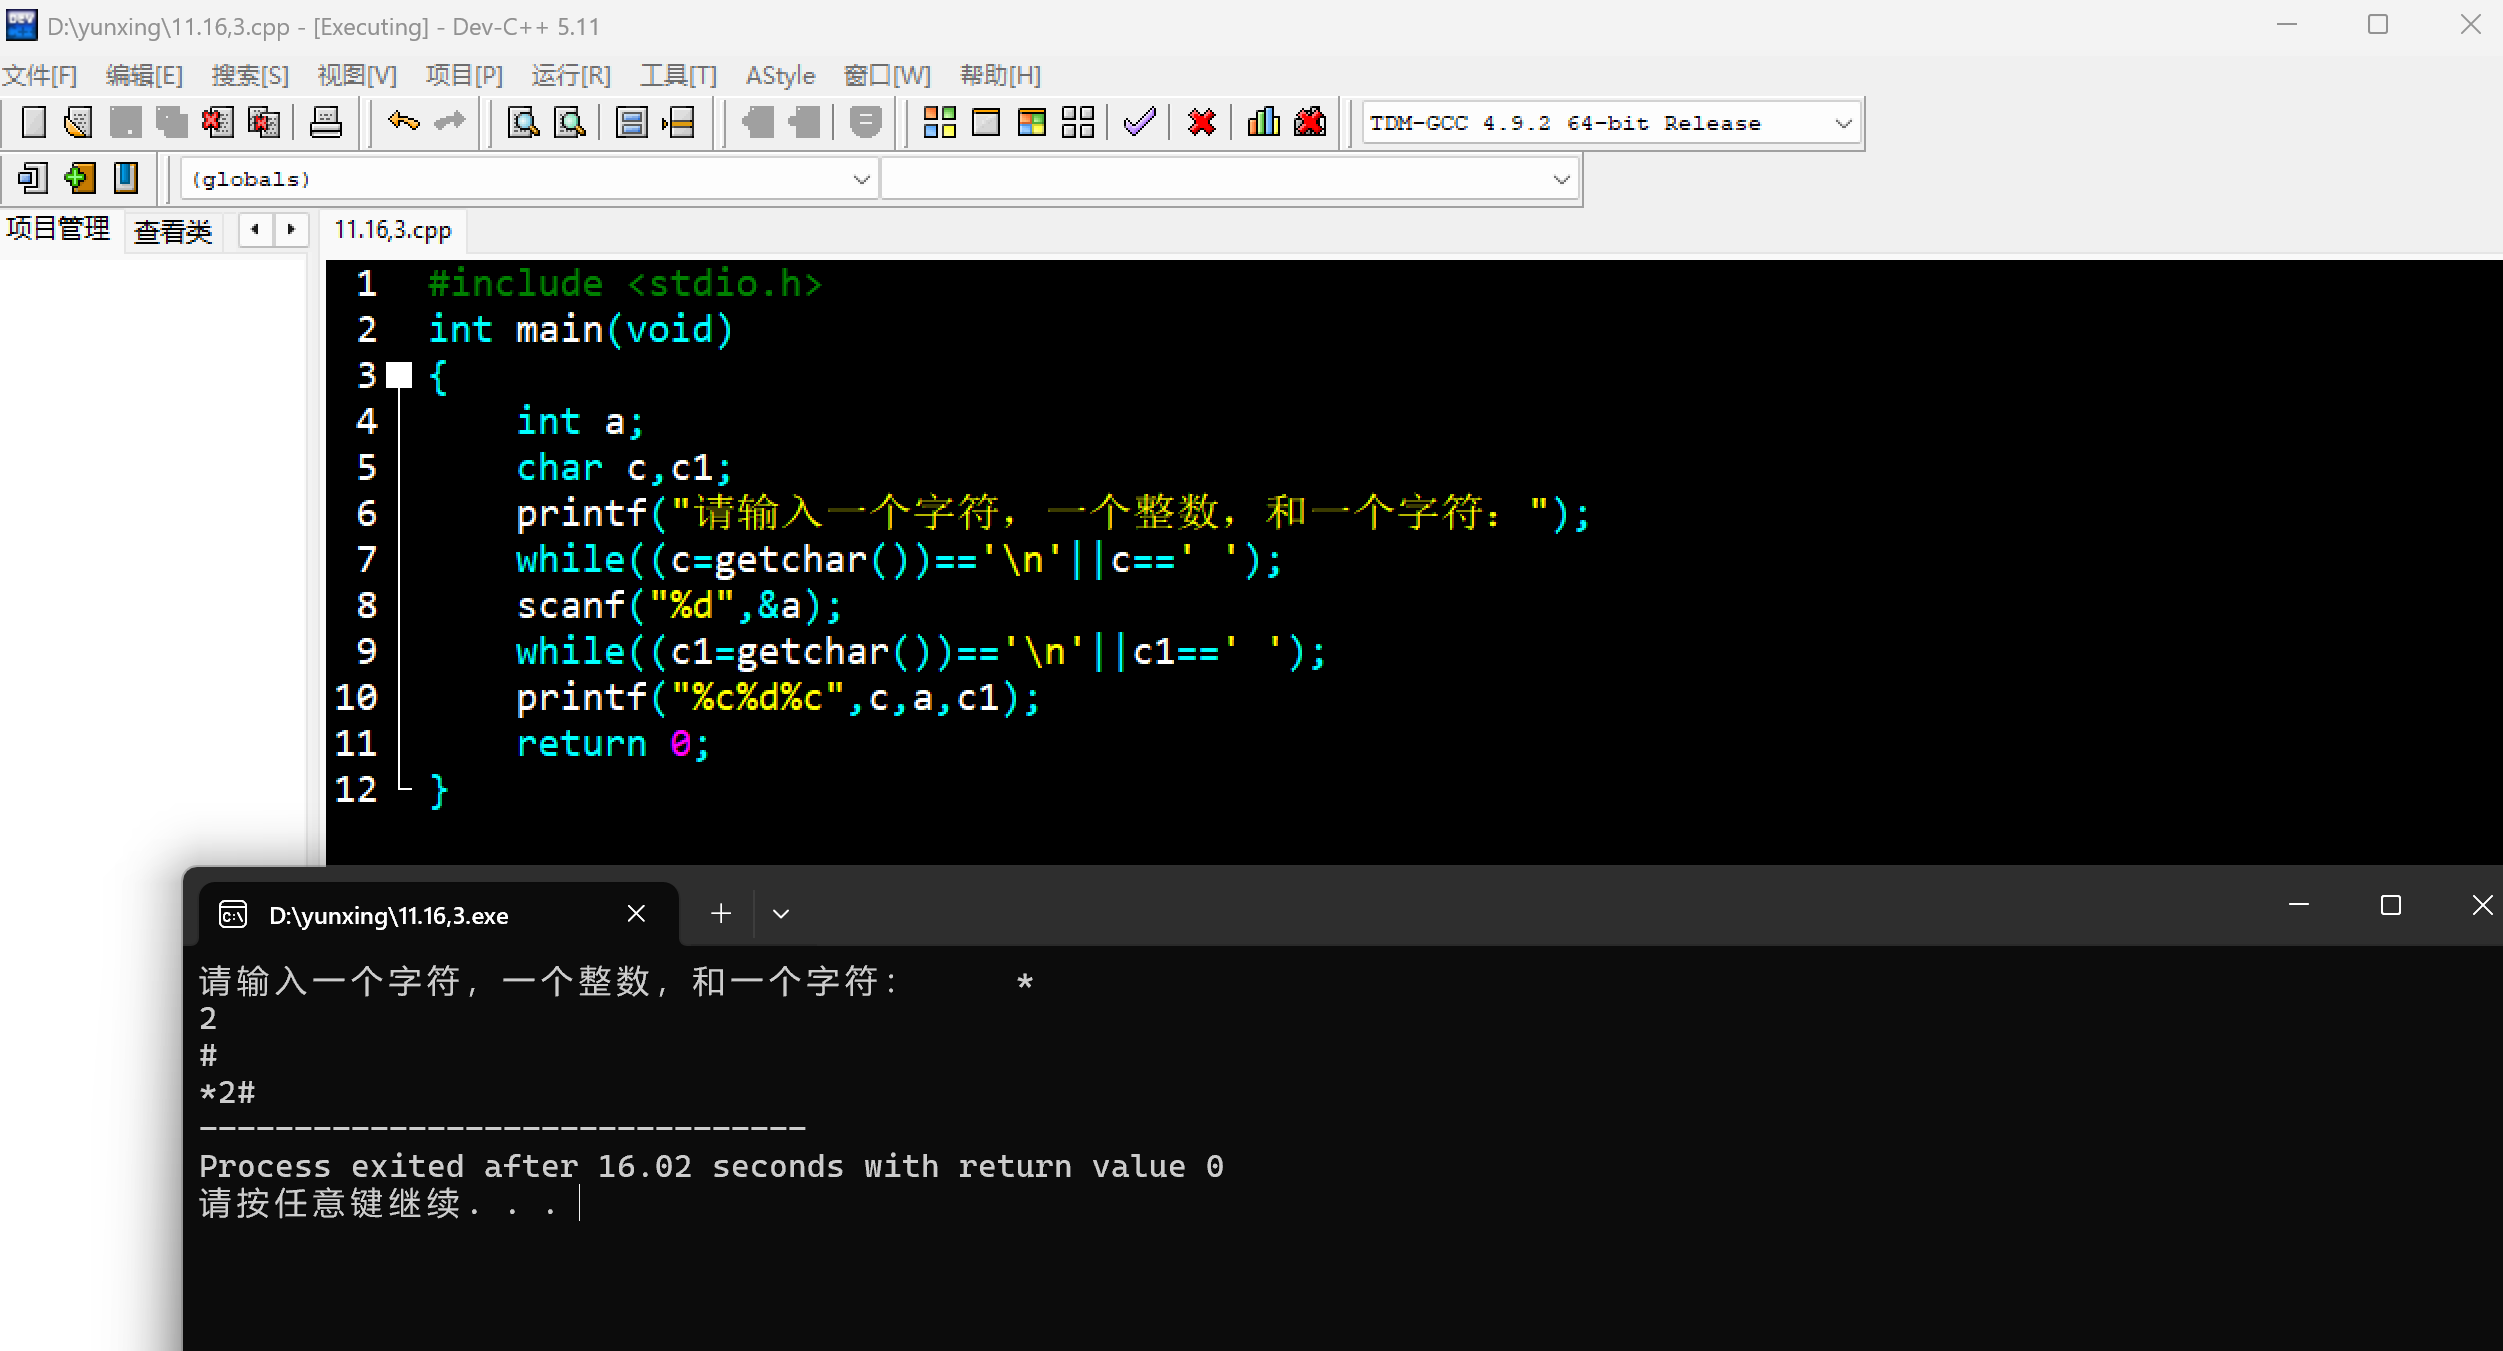2503x1351 pixels.
Task: Open the console tab list chevron
Action: coord(781,914)
